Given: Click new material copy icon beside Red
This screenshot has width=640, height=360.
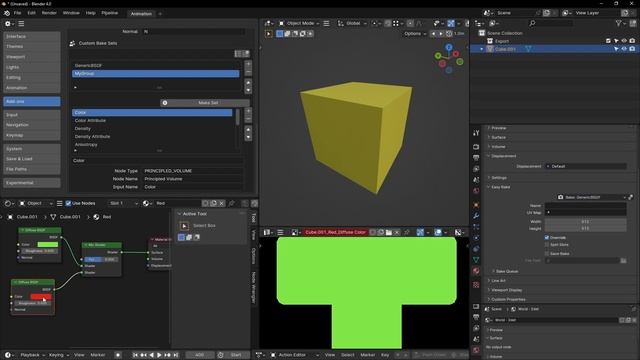Looking at the screenshot, I should click(213, 203).
